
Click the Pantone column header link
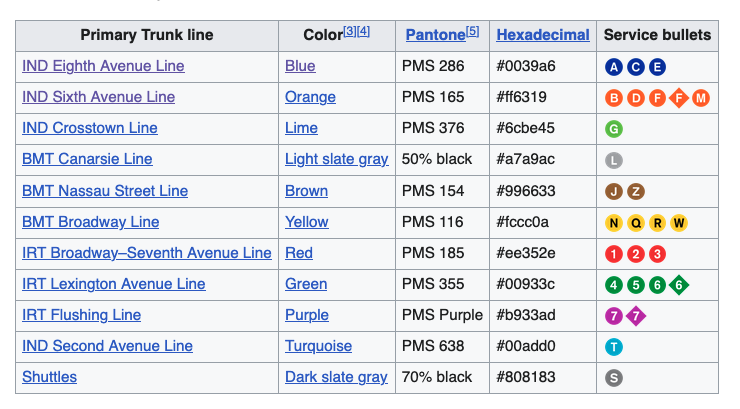[435, 35]
